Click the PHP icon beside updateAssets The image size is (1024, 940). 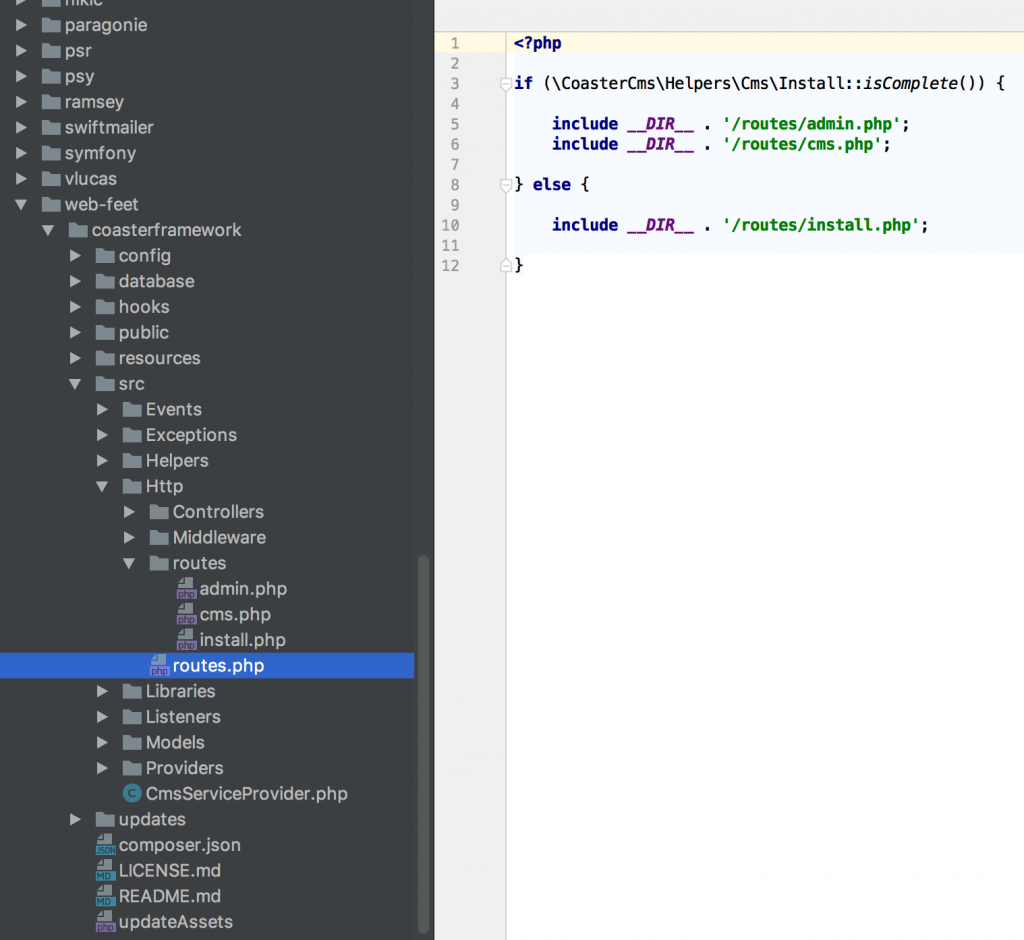click(106, 922)
